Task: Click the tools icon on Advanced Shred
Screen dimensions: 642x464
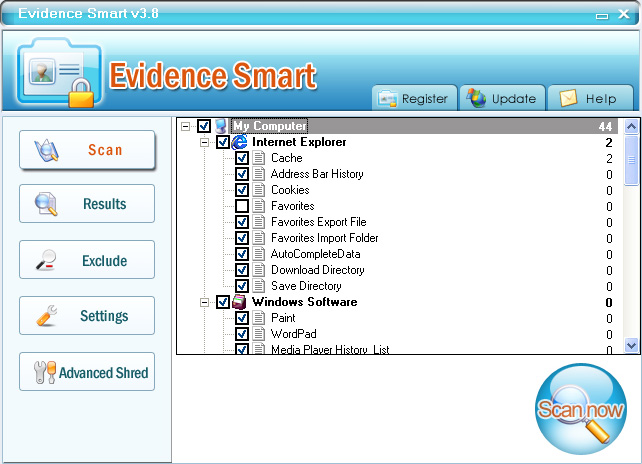Action: [x=45, y=372]
